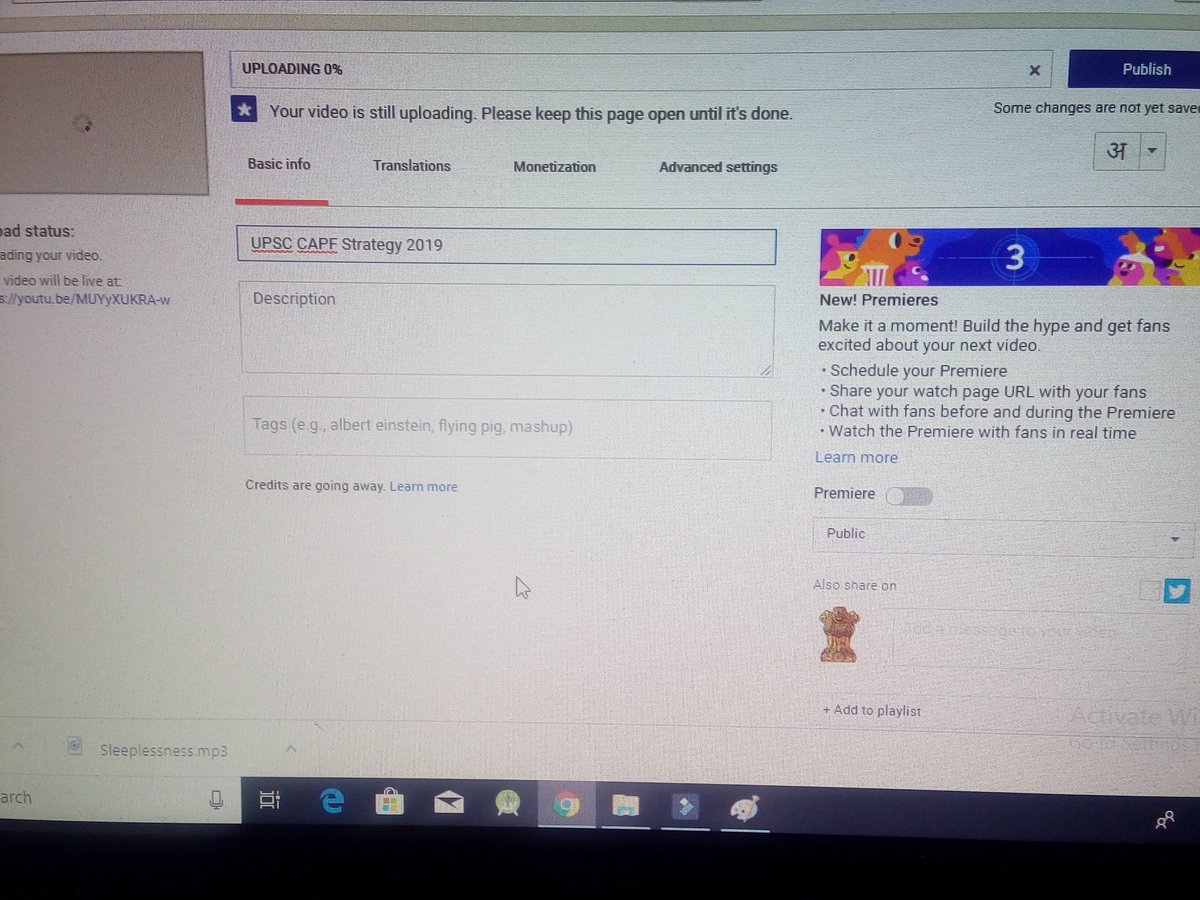Viewport: 1200px width, 900px height.
Task: Open the Microsoft Store taskbar icon
Action: pos(389,803)
